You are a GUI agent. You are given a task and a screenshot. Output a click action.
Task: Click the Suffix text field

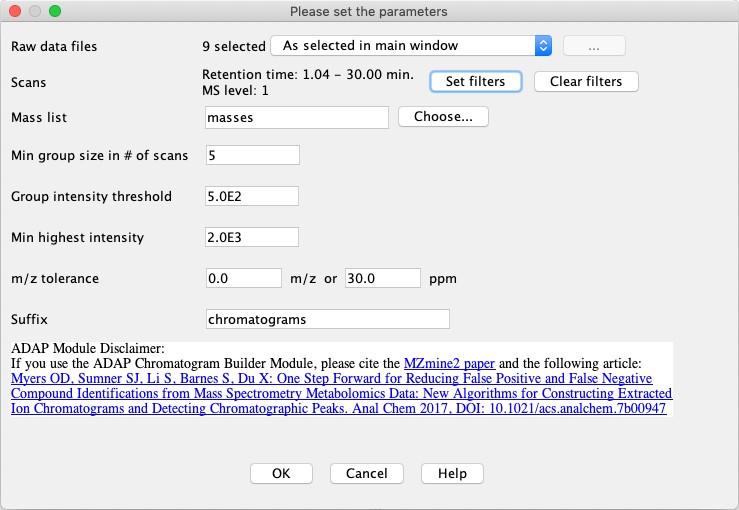(327, 319)
